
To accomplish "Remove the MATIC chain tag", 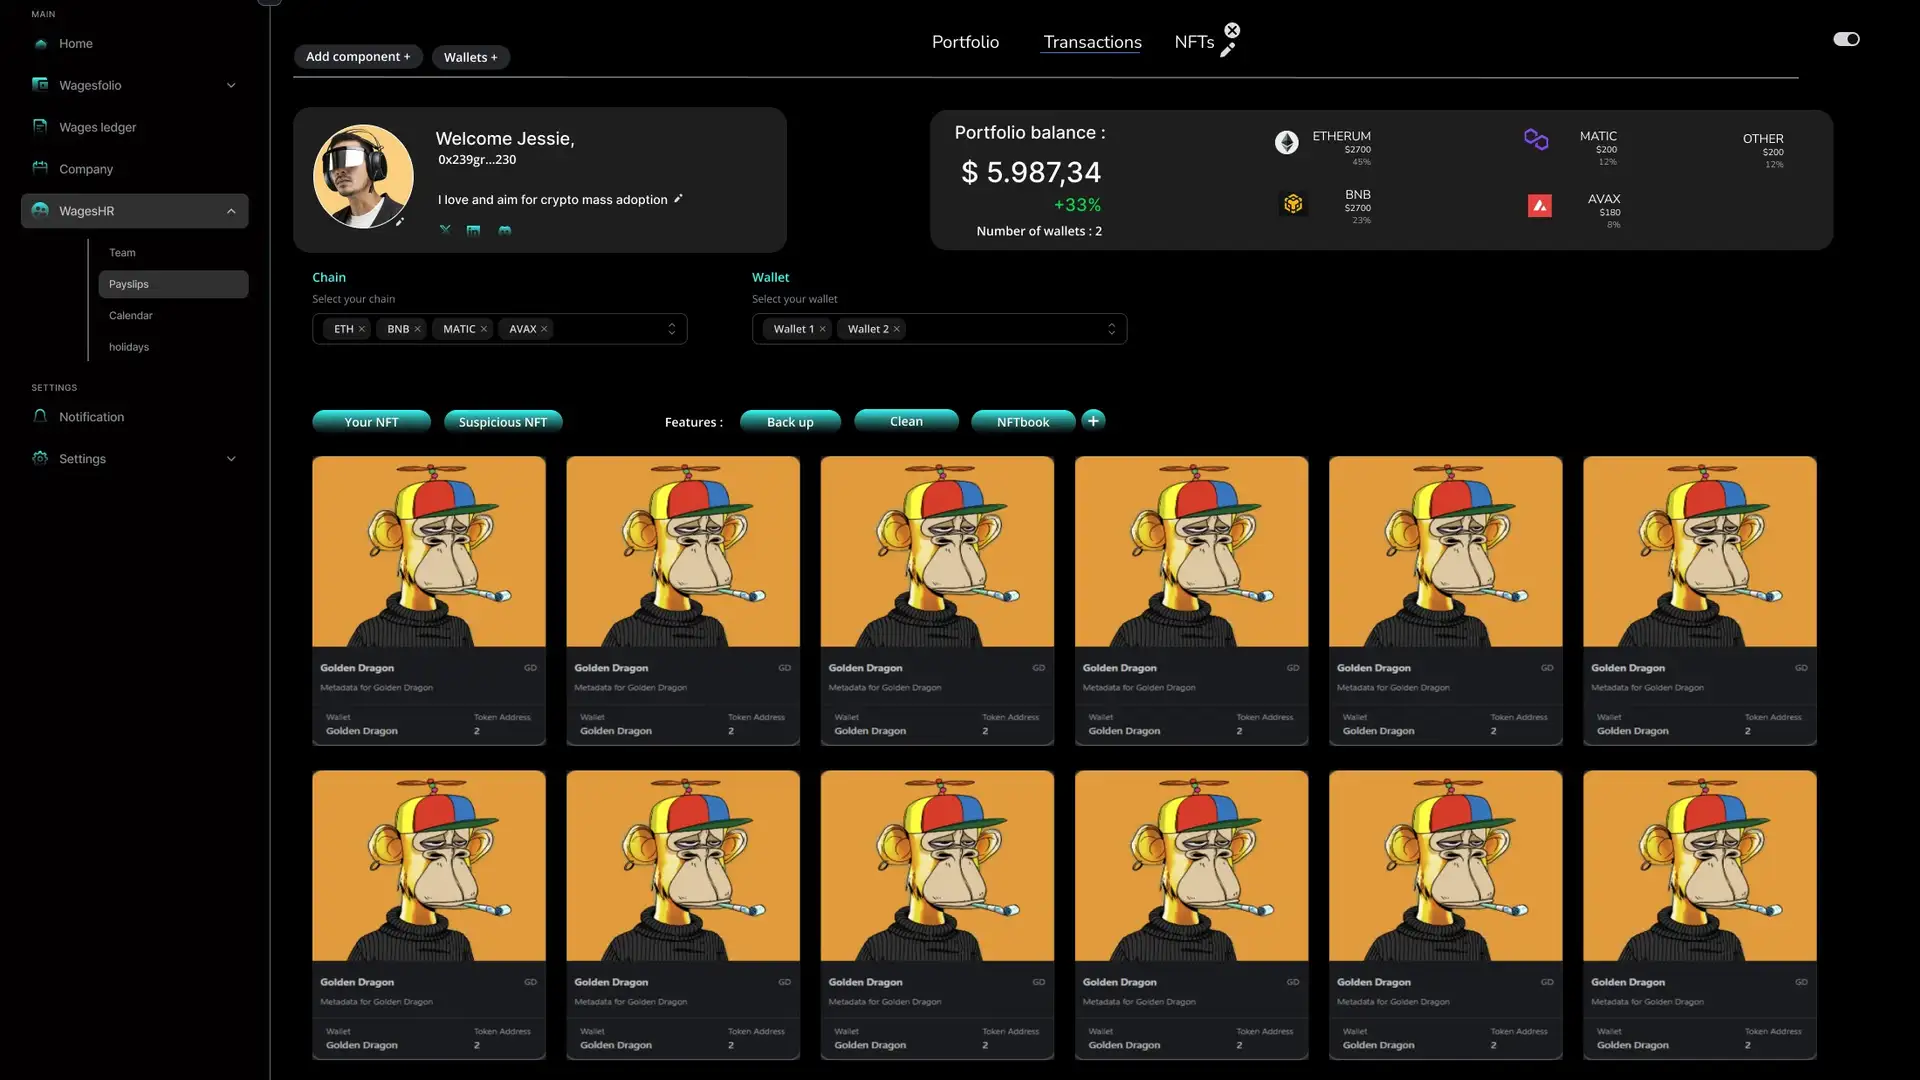I will [x=484, y=329].
